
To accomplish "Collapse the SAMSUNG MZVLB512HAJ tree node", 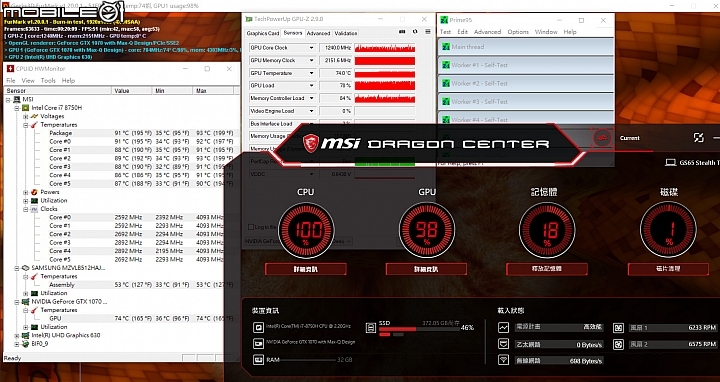I will pyautogui.click(x=17, y=268).
